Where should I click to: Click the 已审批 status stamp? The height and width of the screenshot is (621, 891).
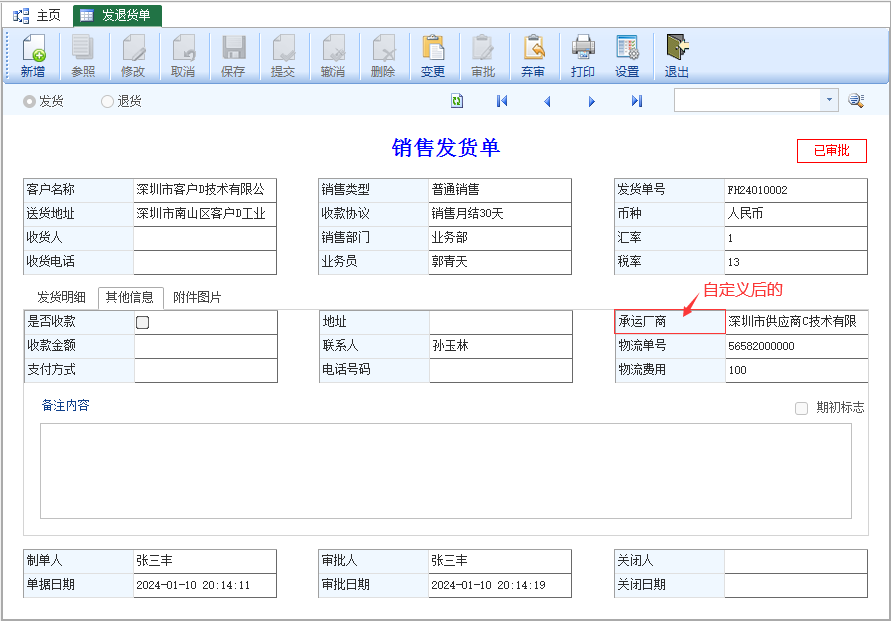[x=831, y=151]
